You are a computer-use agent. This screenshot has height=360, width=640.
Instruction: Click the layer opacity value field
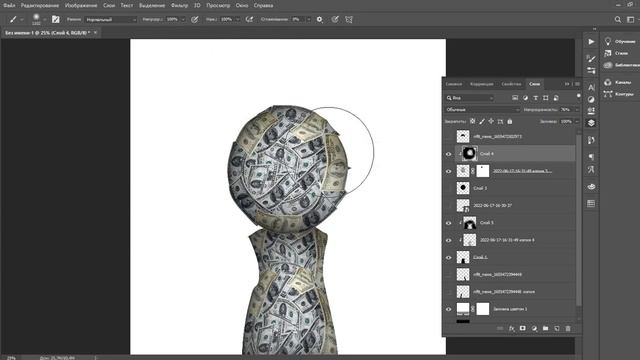[x=566, y=110]
